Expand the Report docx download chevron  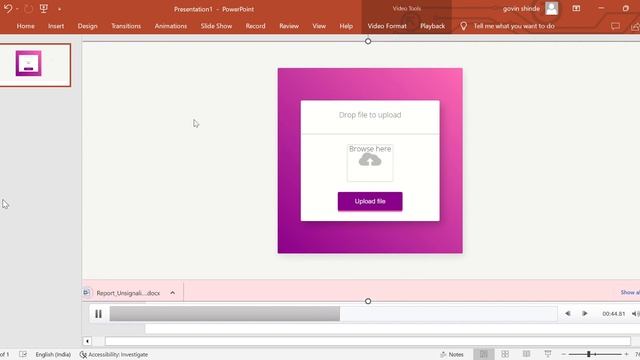tap(173, 293)
